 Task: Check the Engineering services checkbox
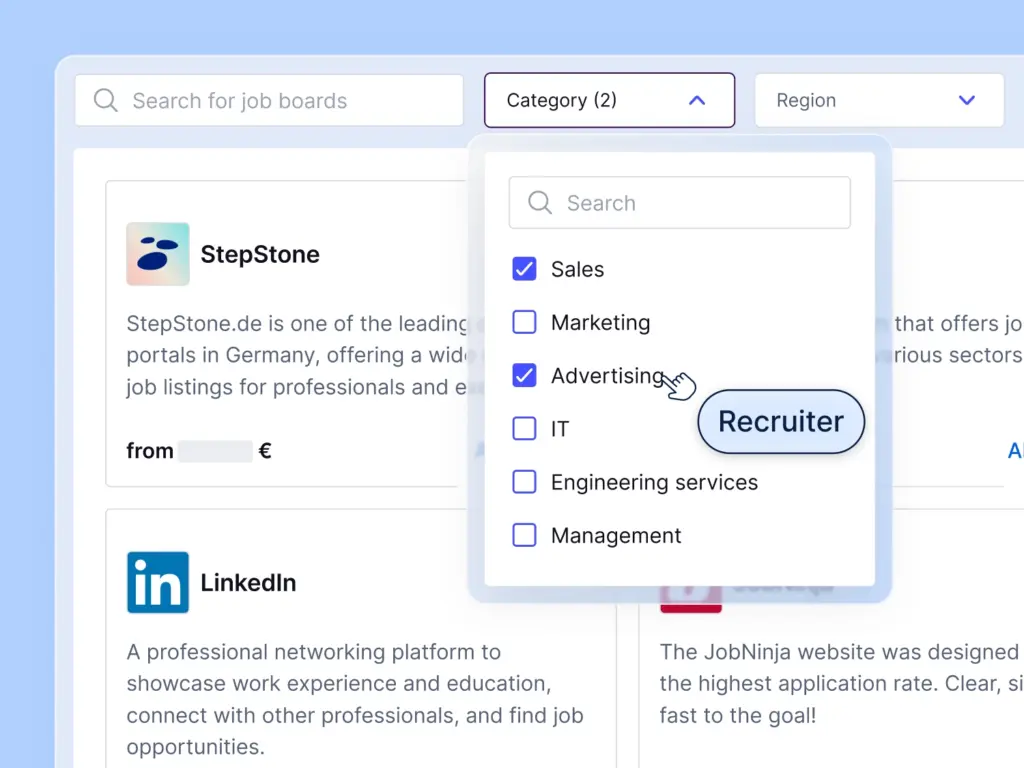[x=524, y=482]
